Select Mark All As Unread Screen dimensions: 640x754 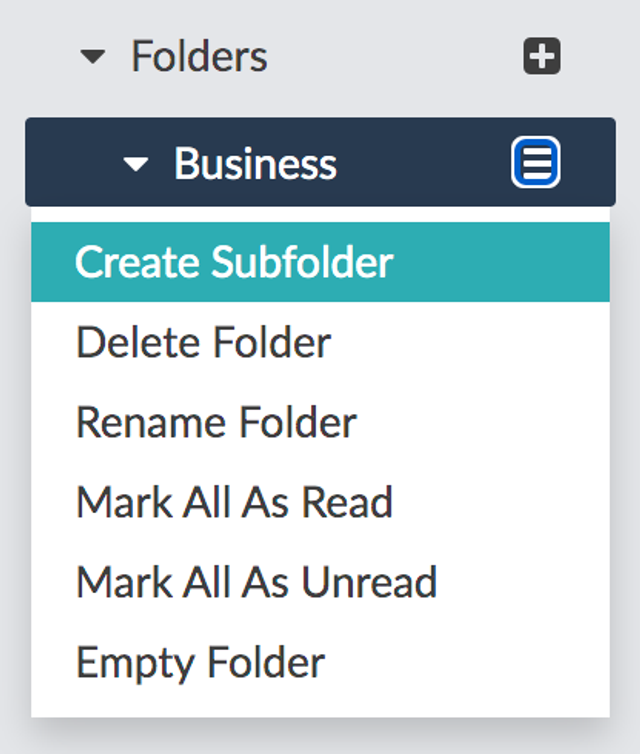[320, 582]
